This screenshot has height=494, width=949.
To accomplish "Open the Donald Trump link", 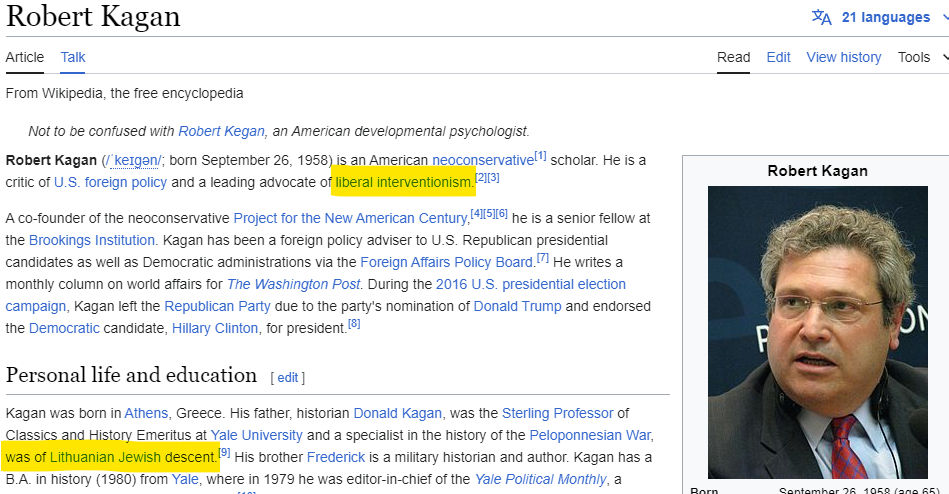I will pyautogui.click(x=517, y=306).
